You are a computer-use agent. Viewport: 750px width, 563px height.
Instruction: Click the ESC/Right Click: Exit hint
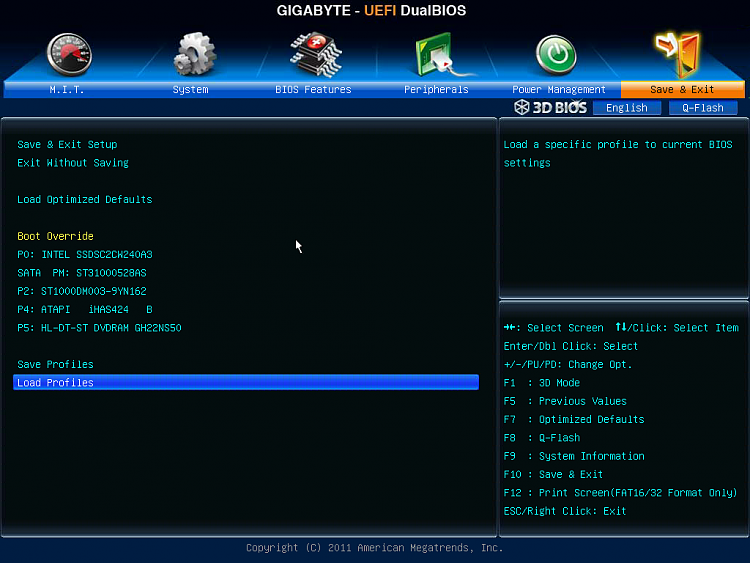click(x=565, y=511)
